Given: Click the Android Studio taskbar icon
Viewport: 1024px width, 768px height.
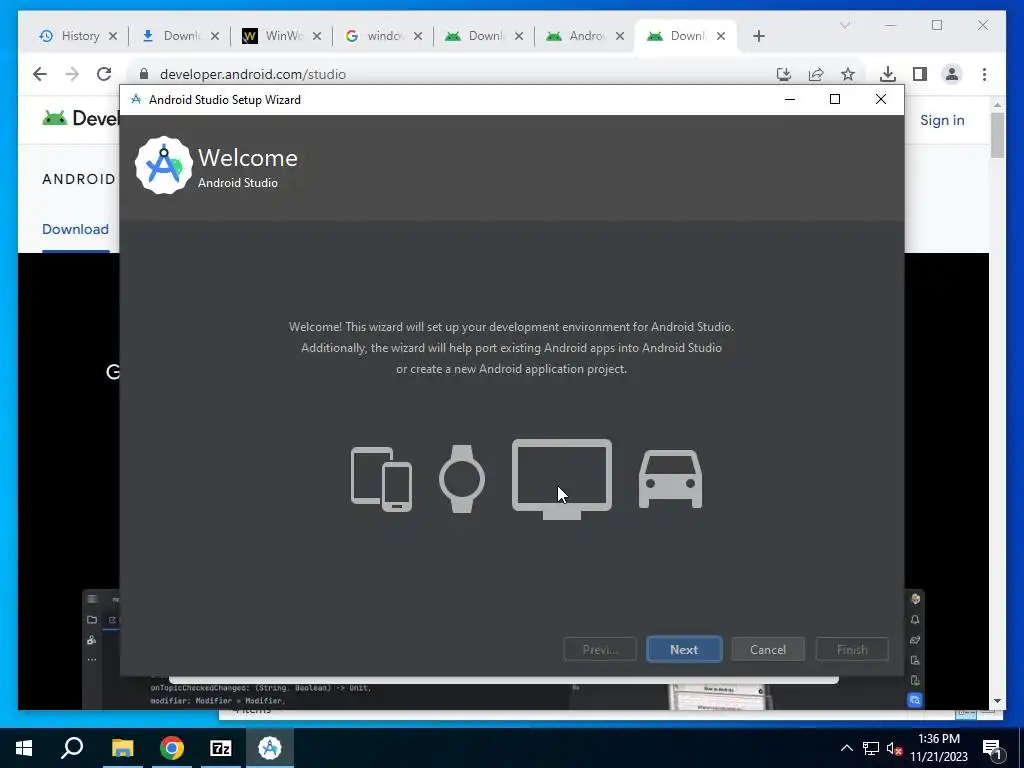Looking at the screenshot, I should click(270, 748).
